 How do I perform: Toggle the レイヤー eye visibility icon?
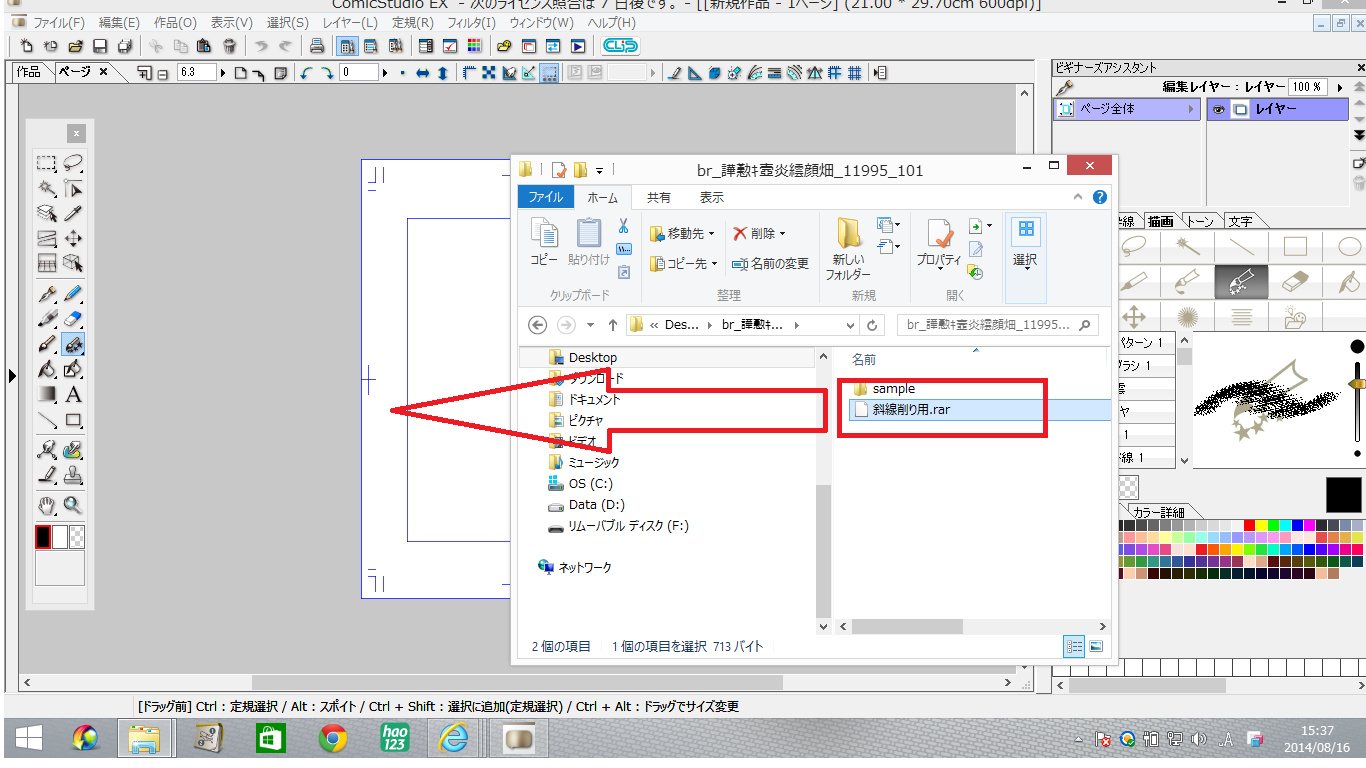pos(1218,110)
